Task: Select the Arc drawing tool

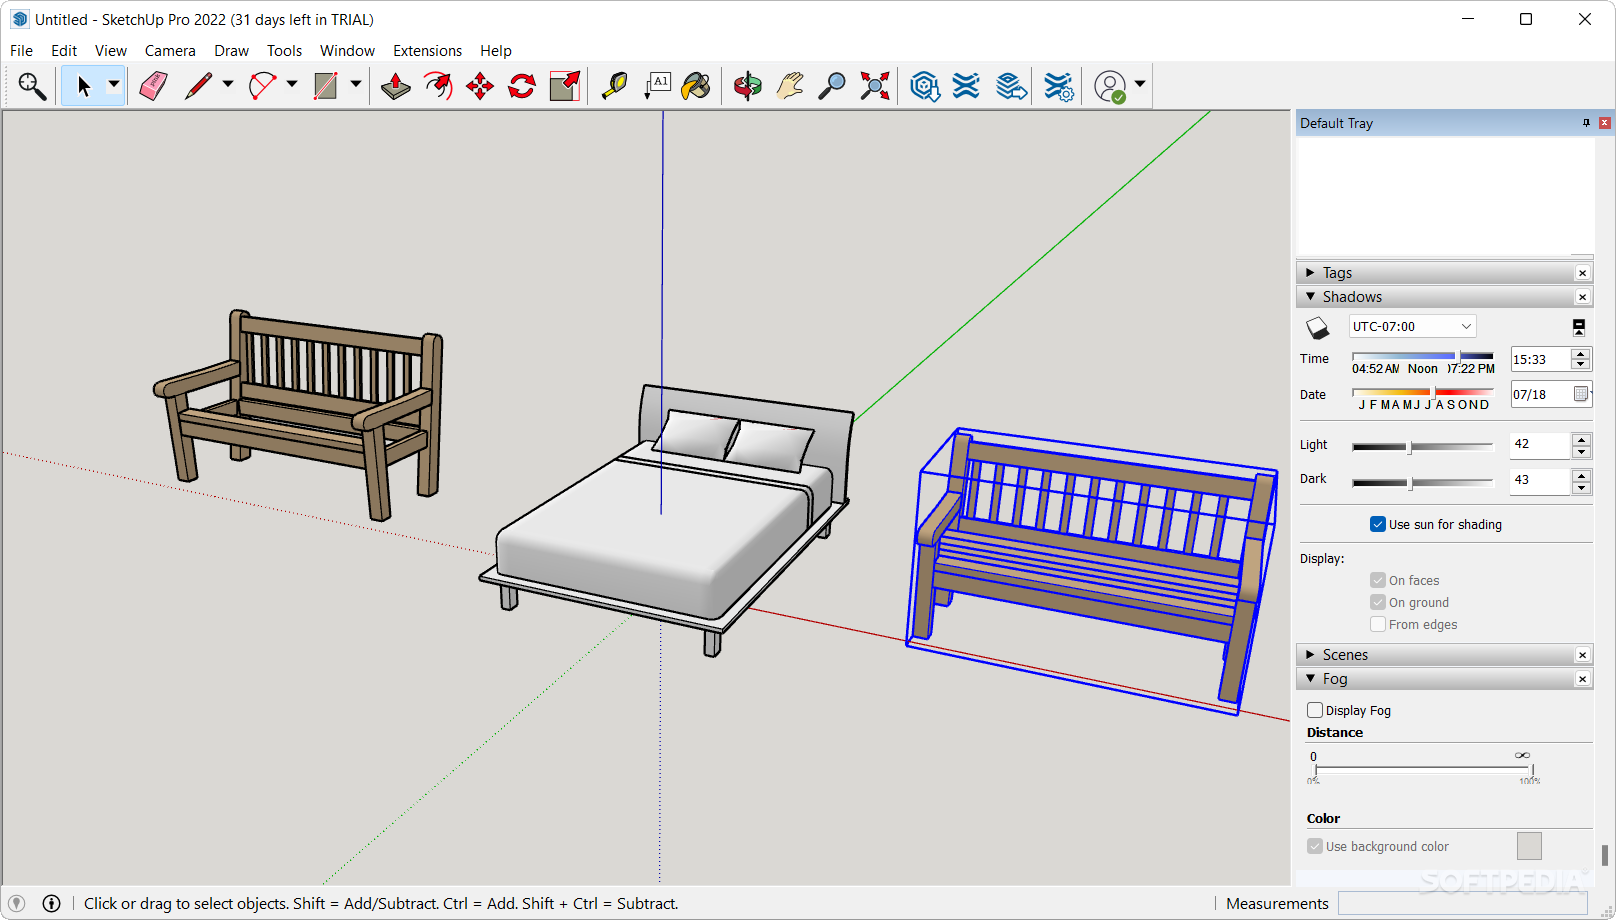Action: 263,87
